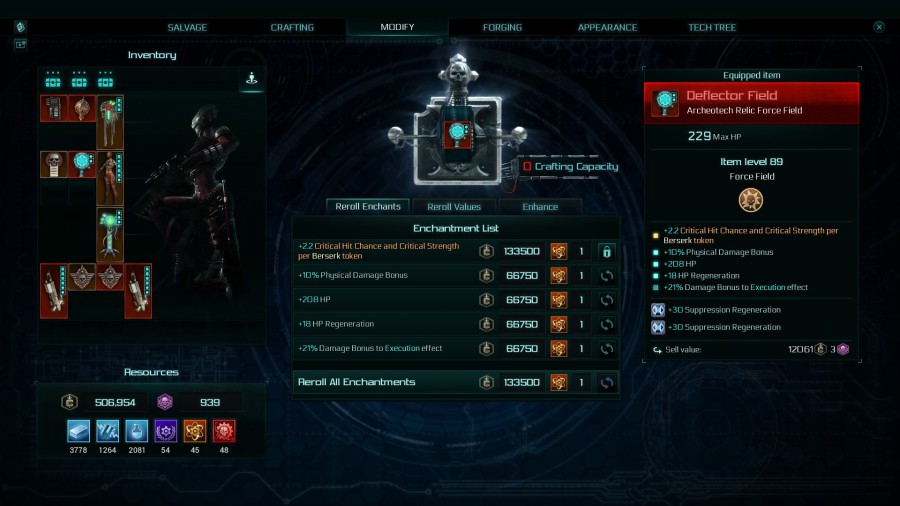Switch to the Enhance tab
Image resolution: width=900 pixels, height=506 pixels.
[540, 207]
